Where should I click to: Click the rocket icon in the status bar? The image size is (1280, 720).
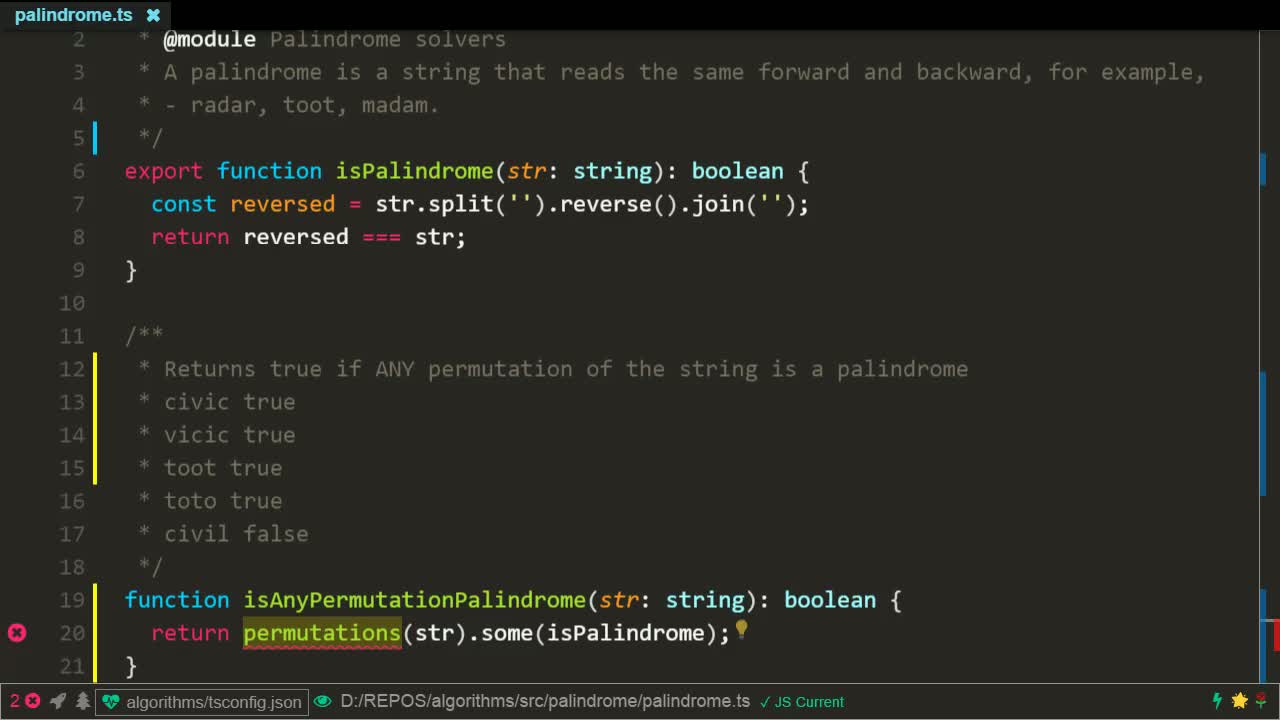tap(58, 702)
